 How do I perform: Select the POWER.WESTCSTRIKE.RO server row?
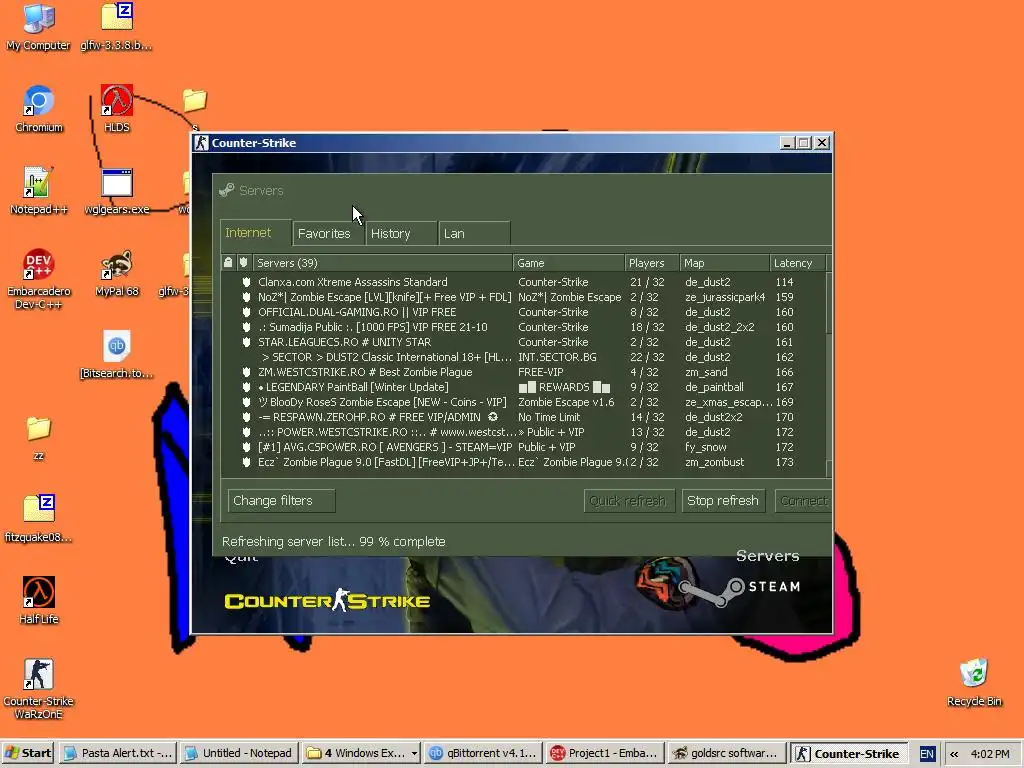[524, 432]
